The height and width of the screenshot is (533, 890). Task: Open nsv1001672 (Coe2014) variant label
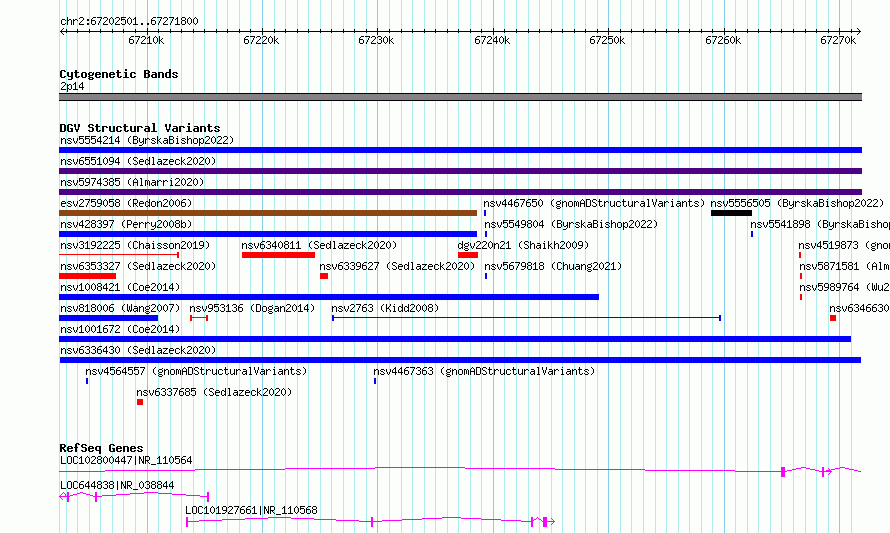[x=120, y=329]
